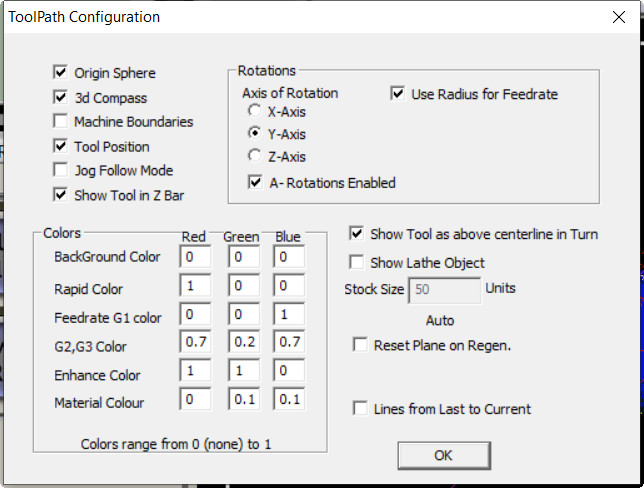Uncheck Use Radius for Feedrate
The height and width of the screenshot is (488, 644).
pos(397,94)
